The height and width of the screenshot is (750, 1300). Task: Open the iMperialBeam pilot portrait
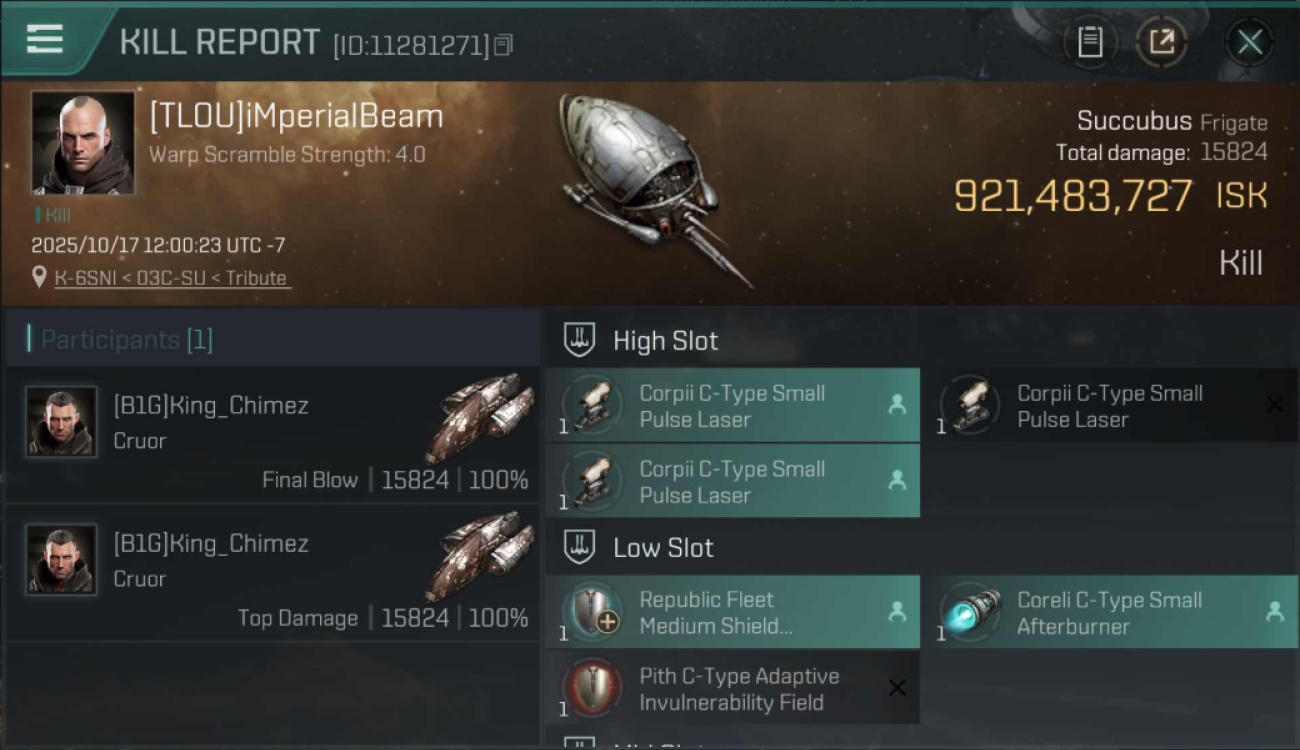(83, 143)
